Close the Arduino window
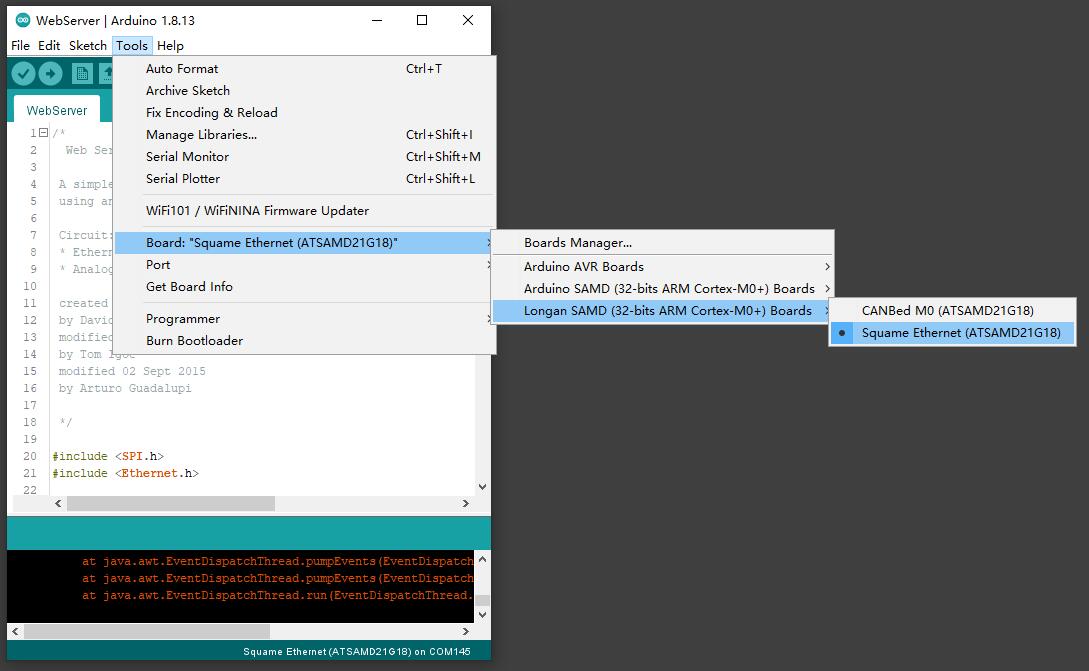 (468, 20)
